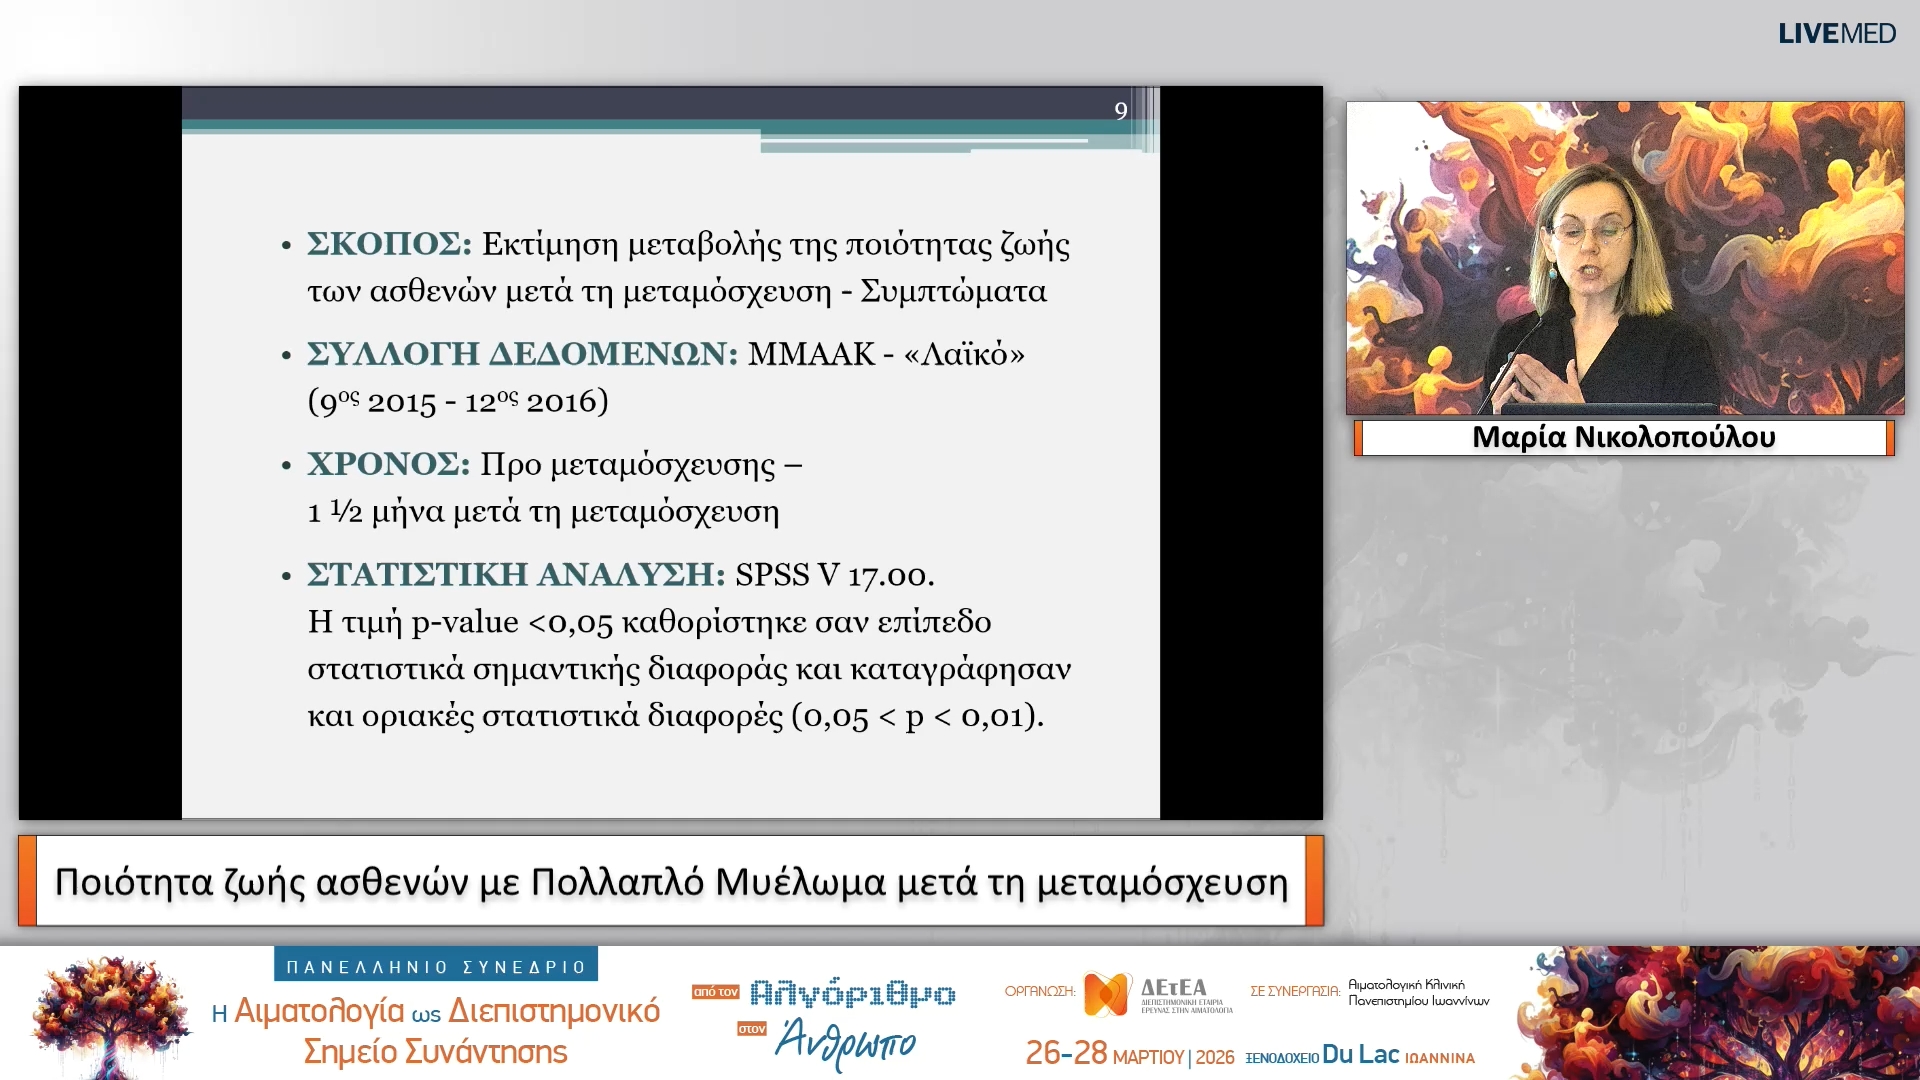The width and height of the screenshot is (1920, 1080).
Task: Click the ΔΕτΕΑ organizer logo
Action: point(1158,994)
